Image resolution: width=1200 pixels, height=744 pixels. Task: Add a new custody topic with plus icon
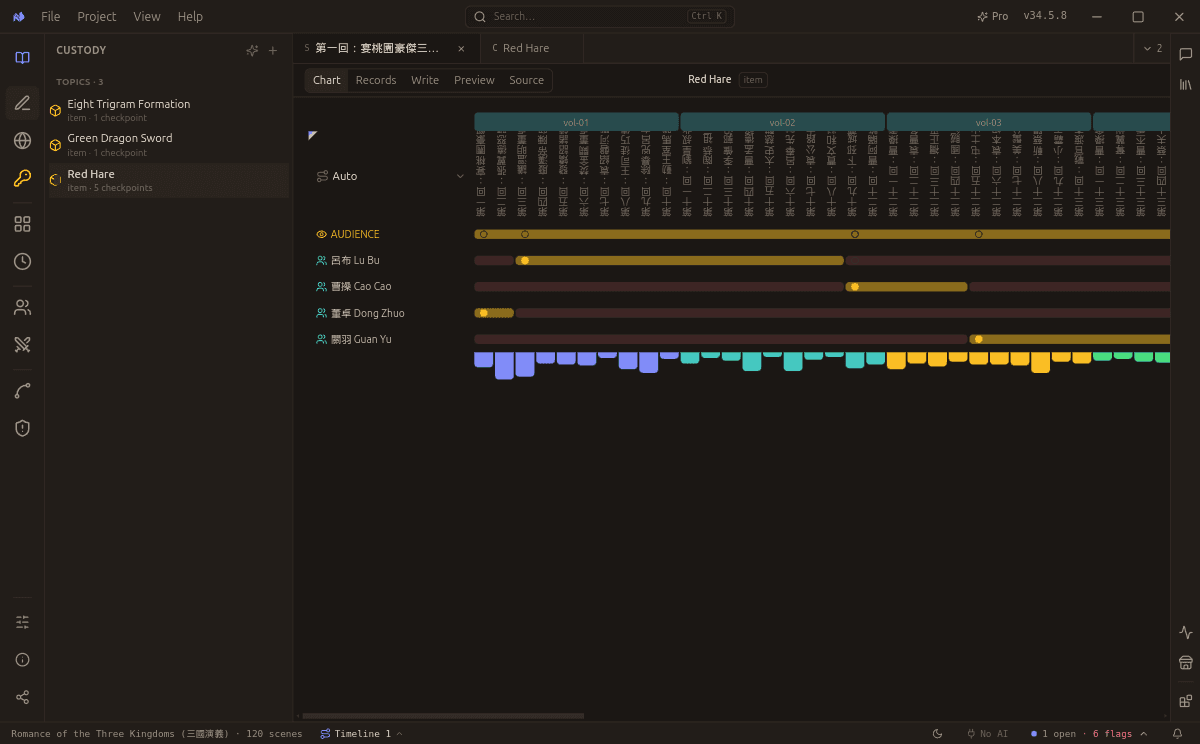tap(273, 50)
